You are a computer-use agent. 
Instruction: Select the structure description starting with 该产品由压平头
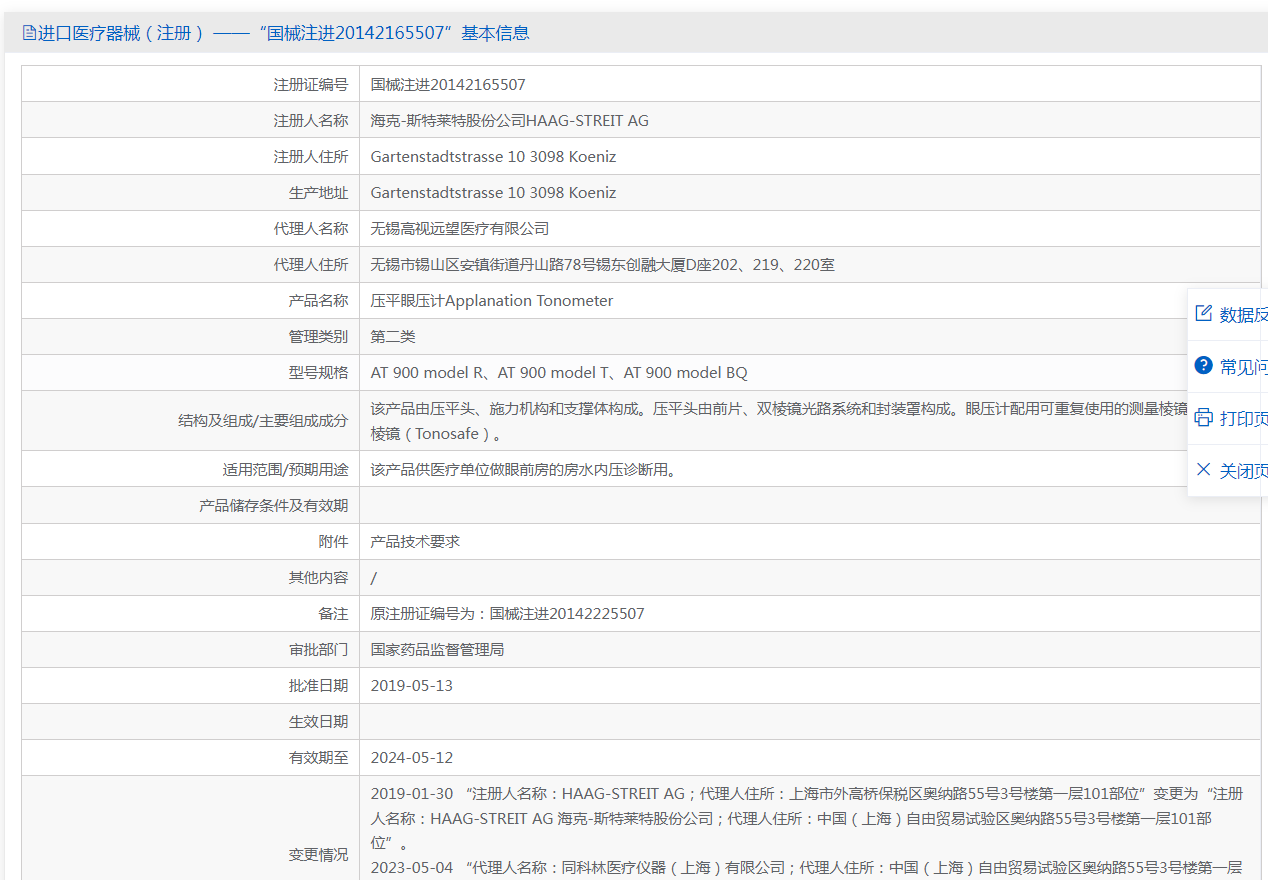click(x=779, y=422)
